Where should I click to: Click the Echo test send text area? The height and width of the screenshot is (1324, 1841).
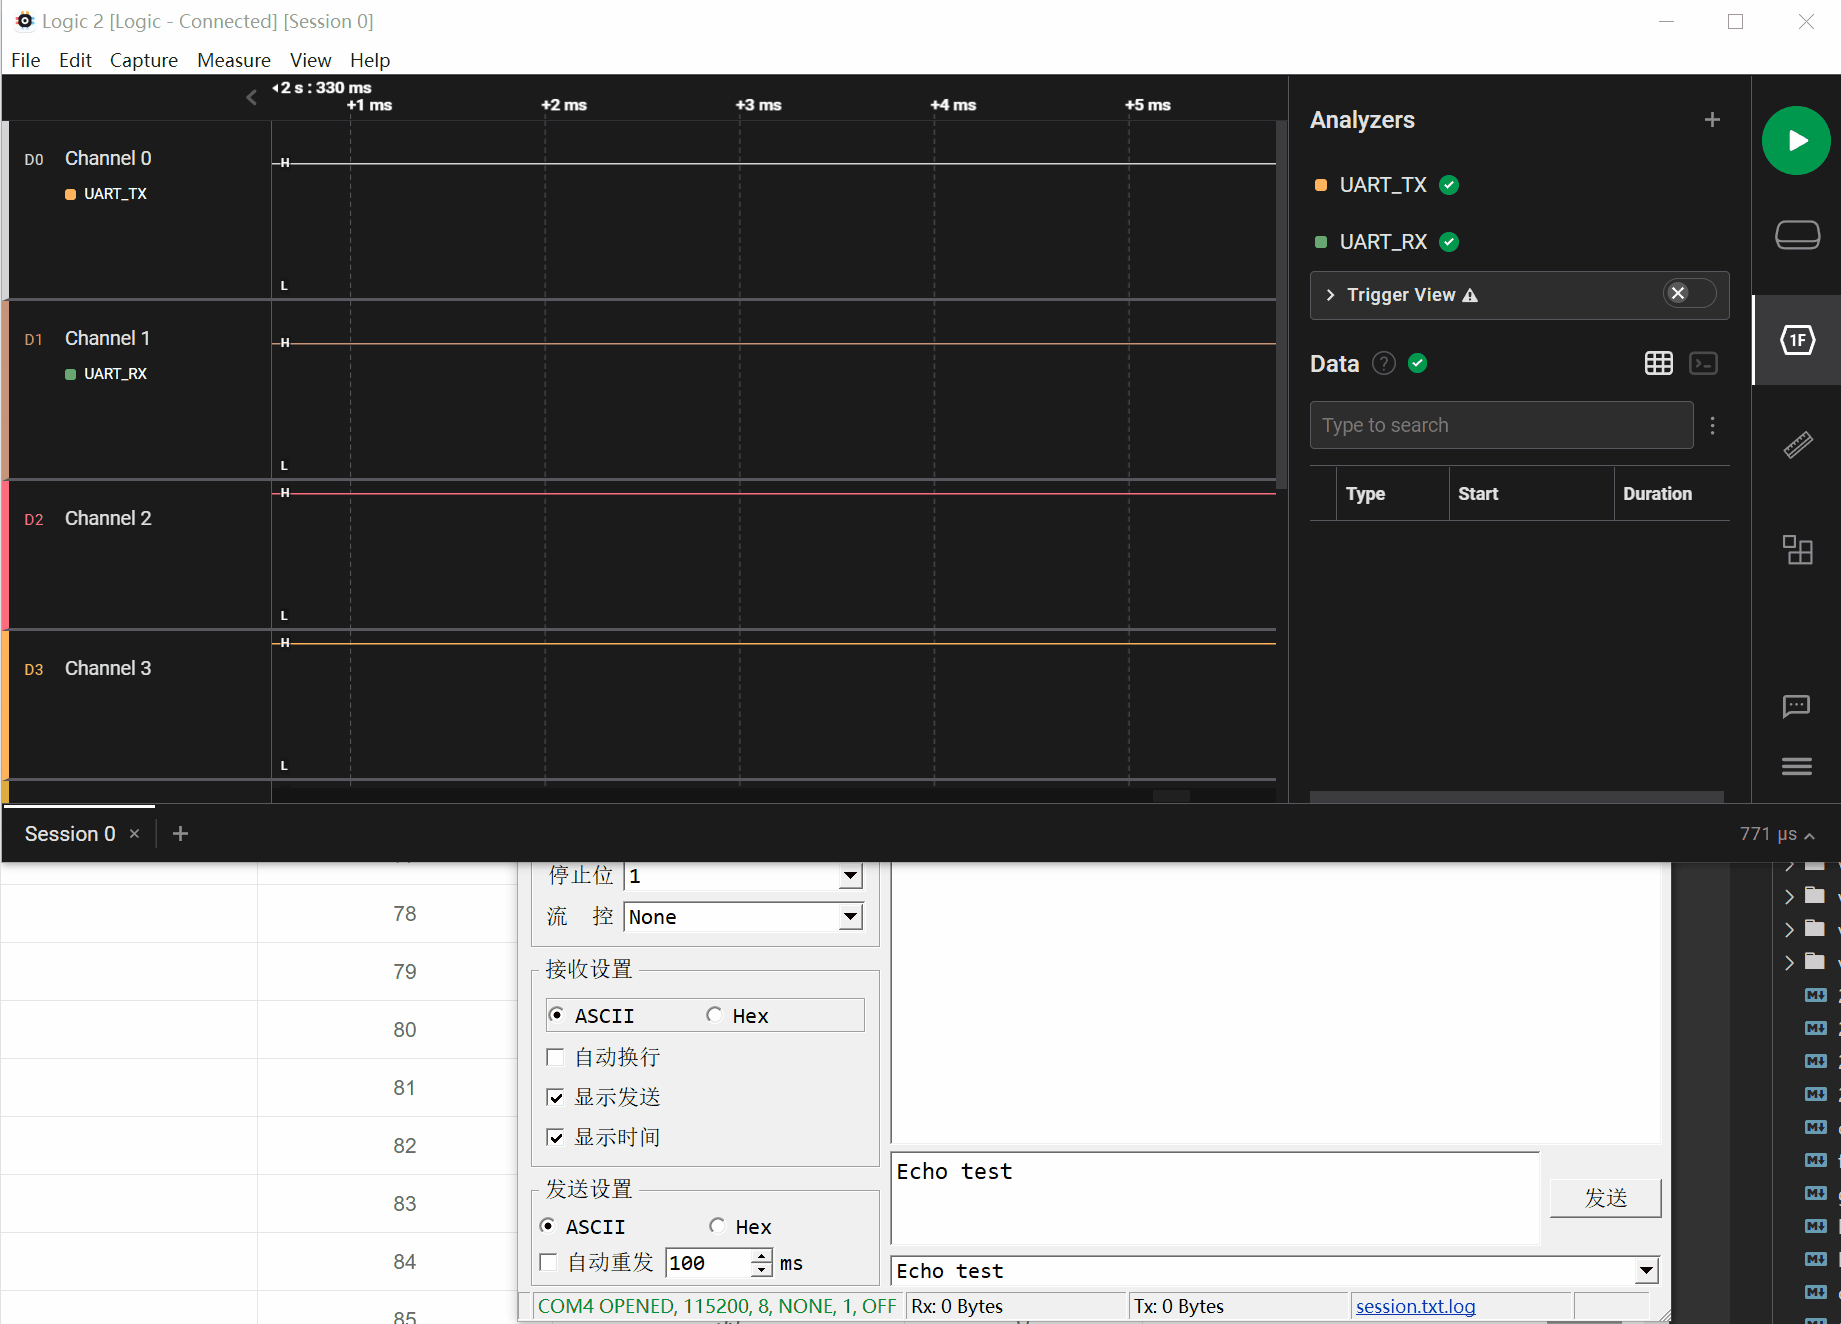tap(1214, 1198)
